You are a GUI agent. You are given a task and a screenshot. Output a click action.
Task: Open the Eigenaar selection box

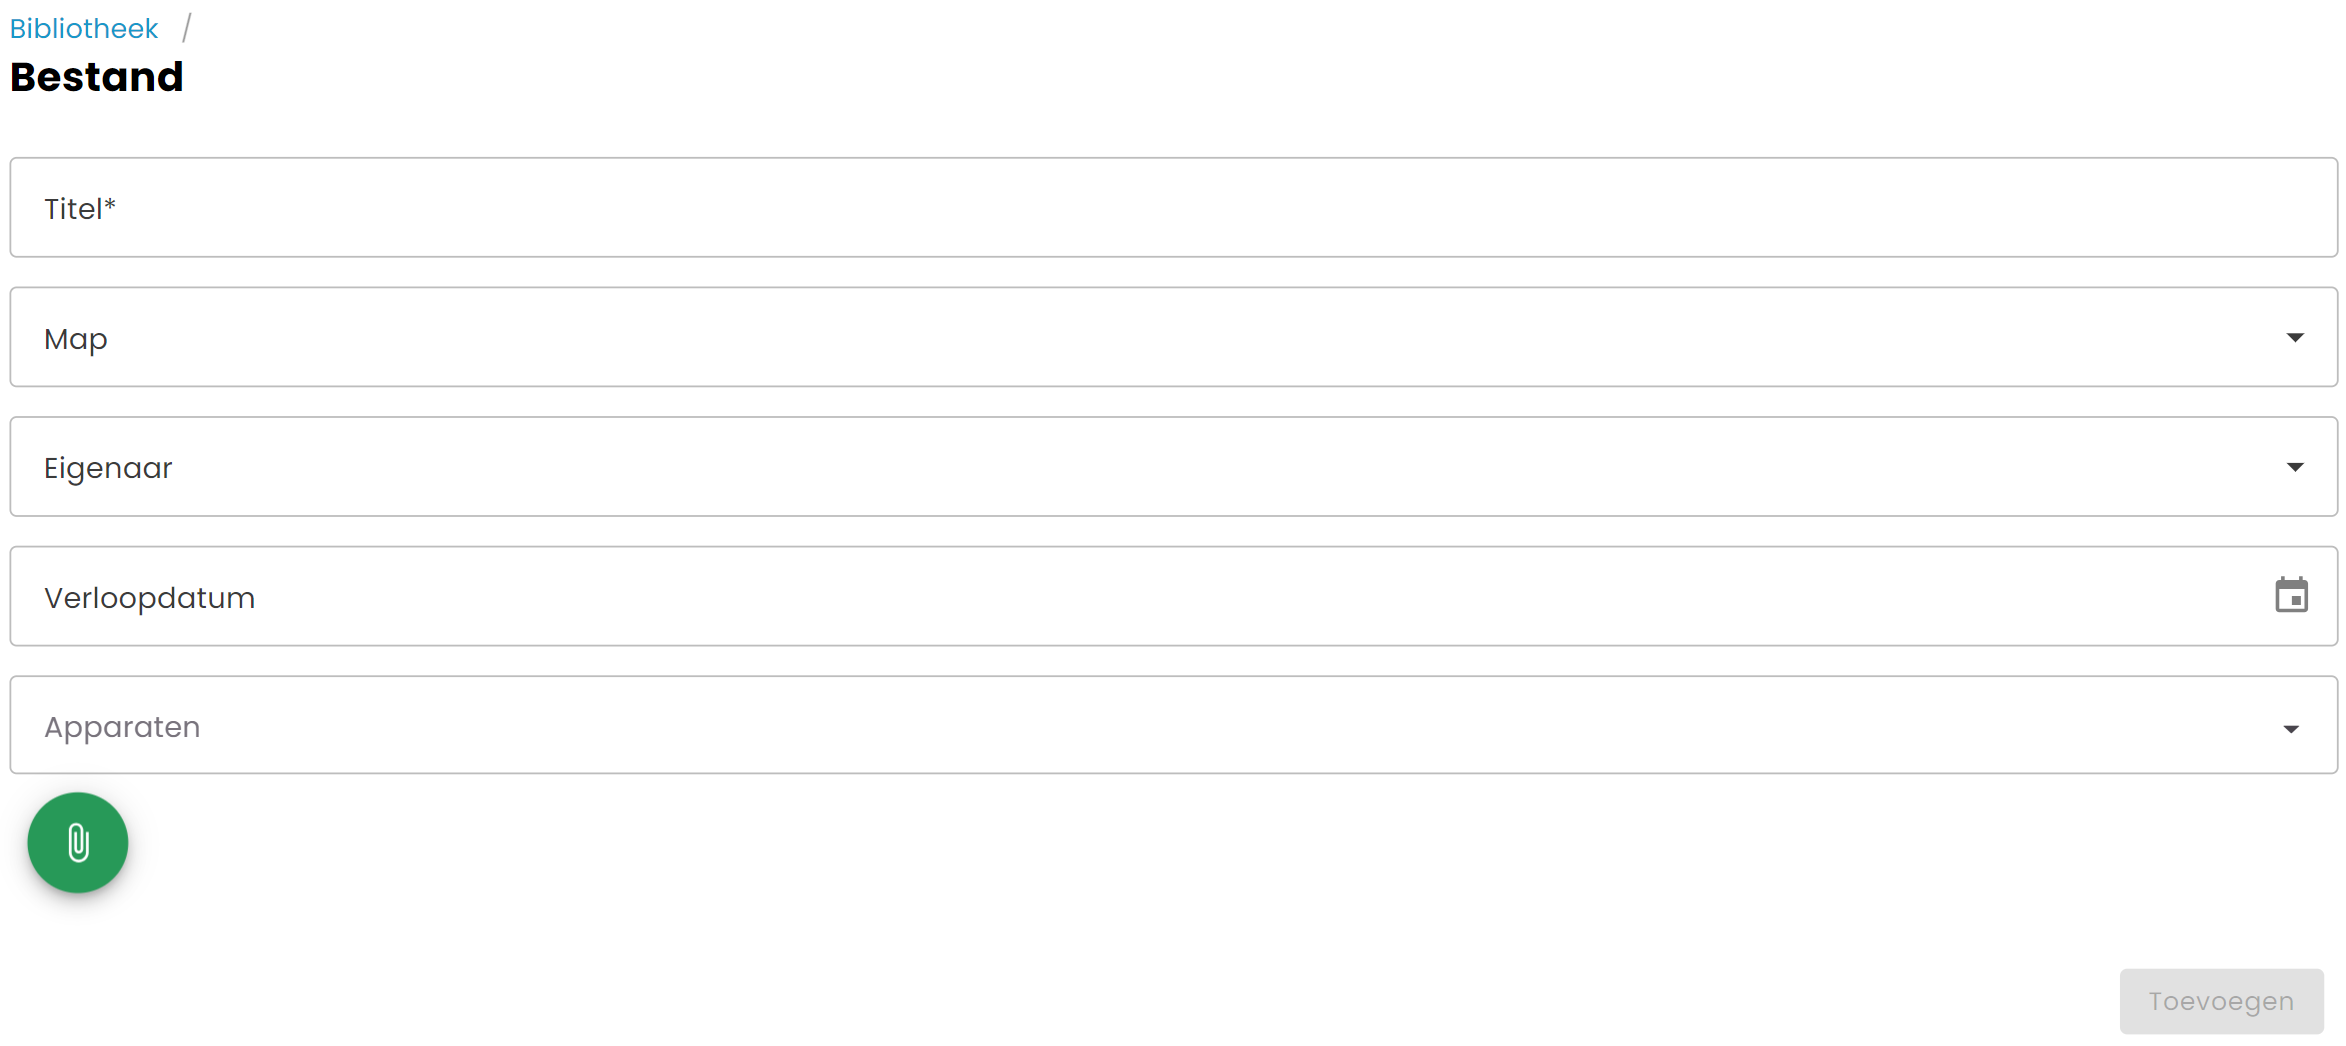tap(1174, 467)
